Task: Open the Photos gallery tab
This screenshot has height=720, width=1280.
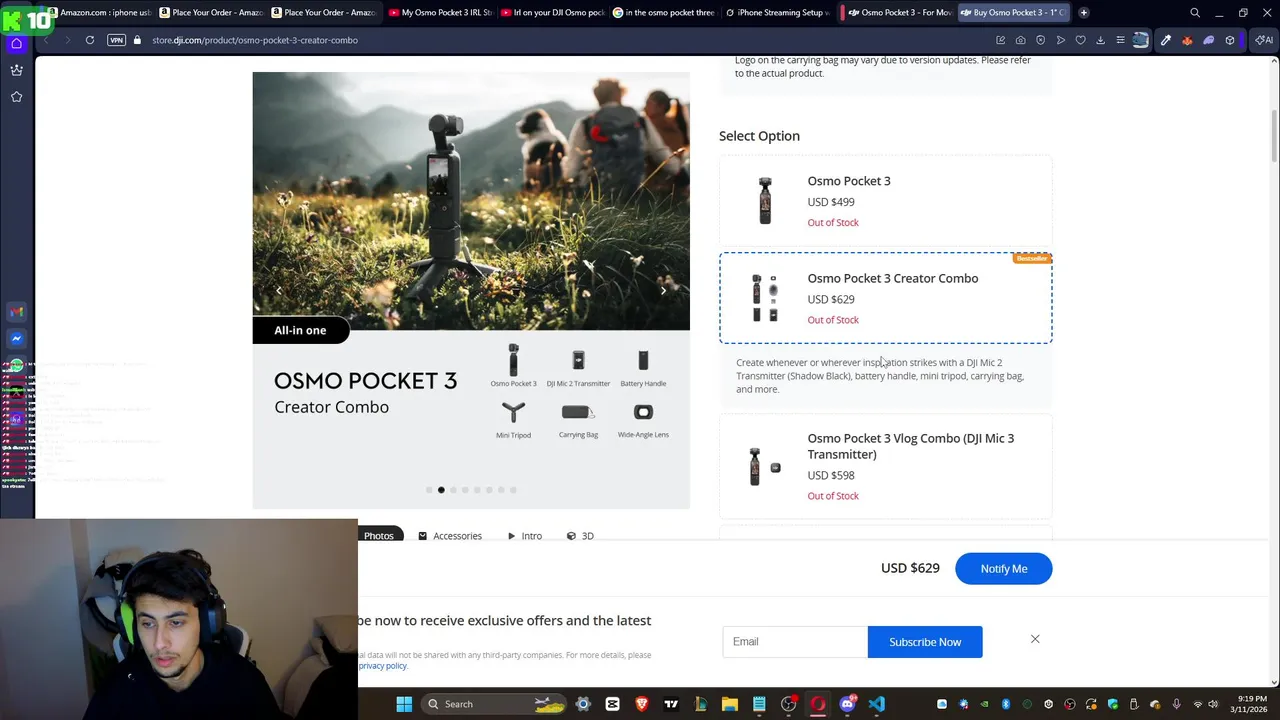Action: pyautogui.click(x=379, y=536)
